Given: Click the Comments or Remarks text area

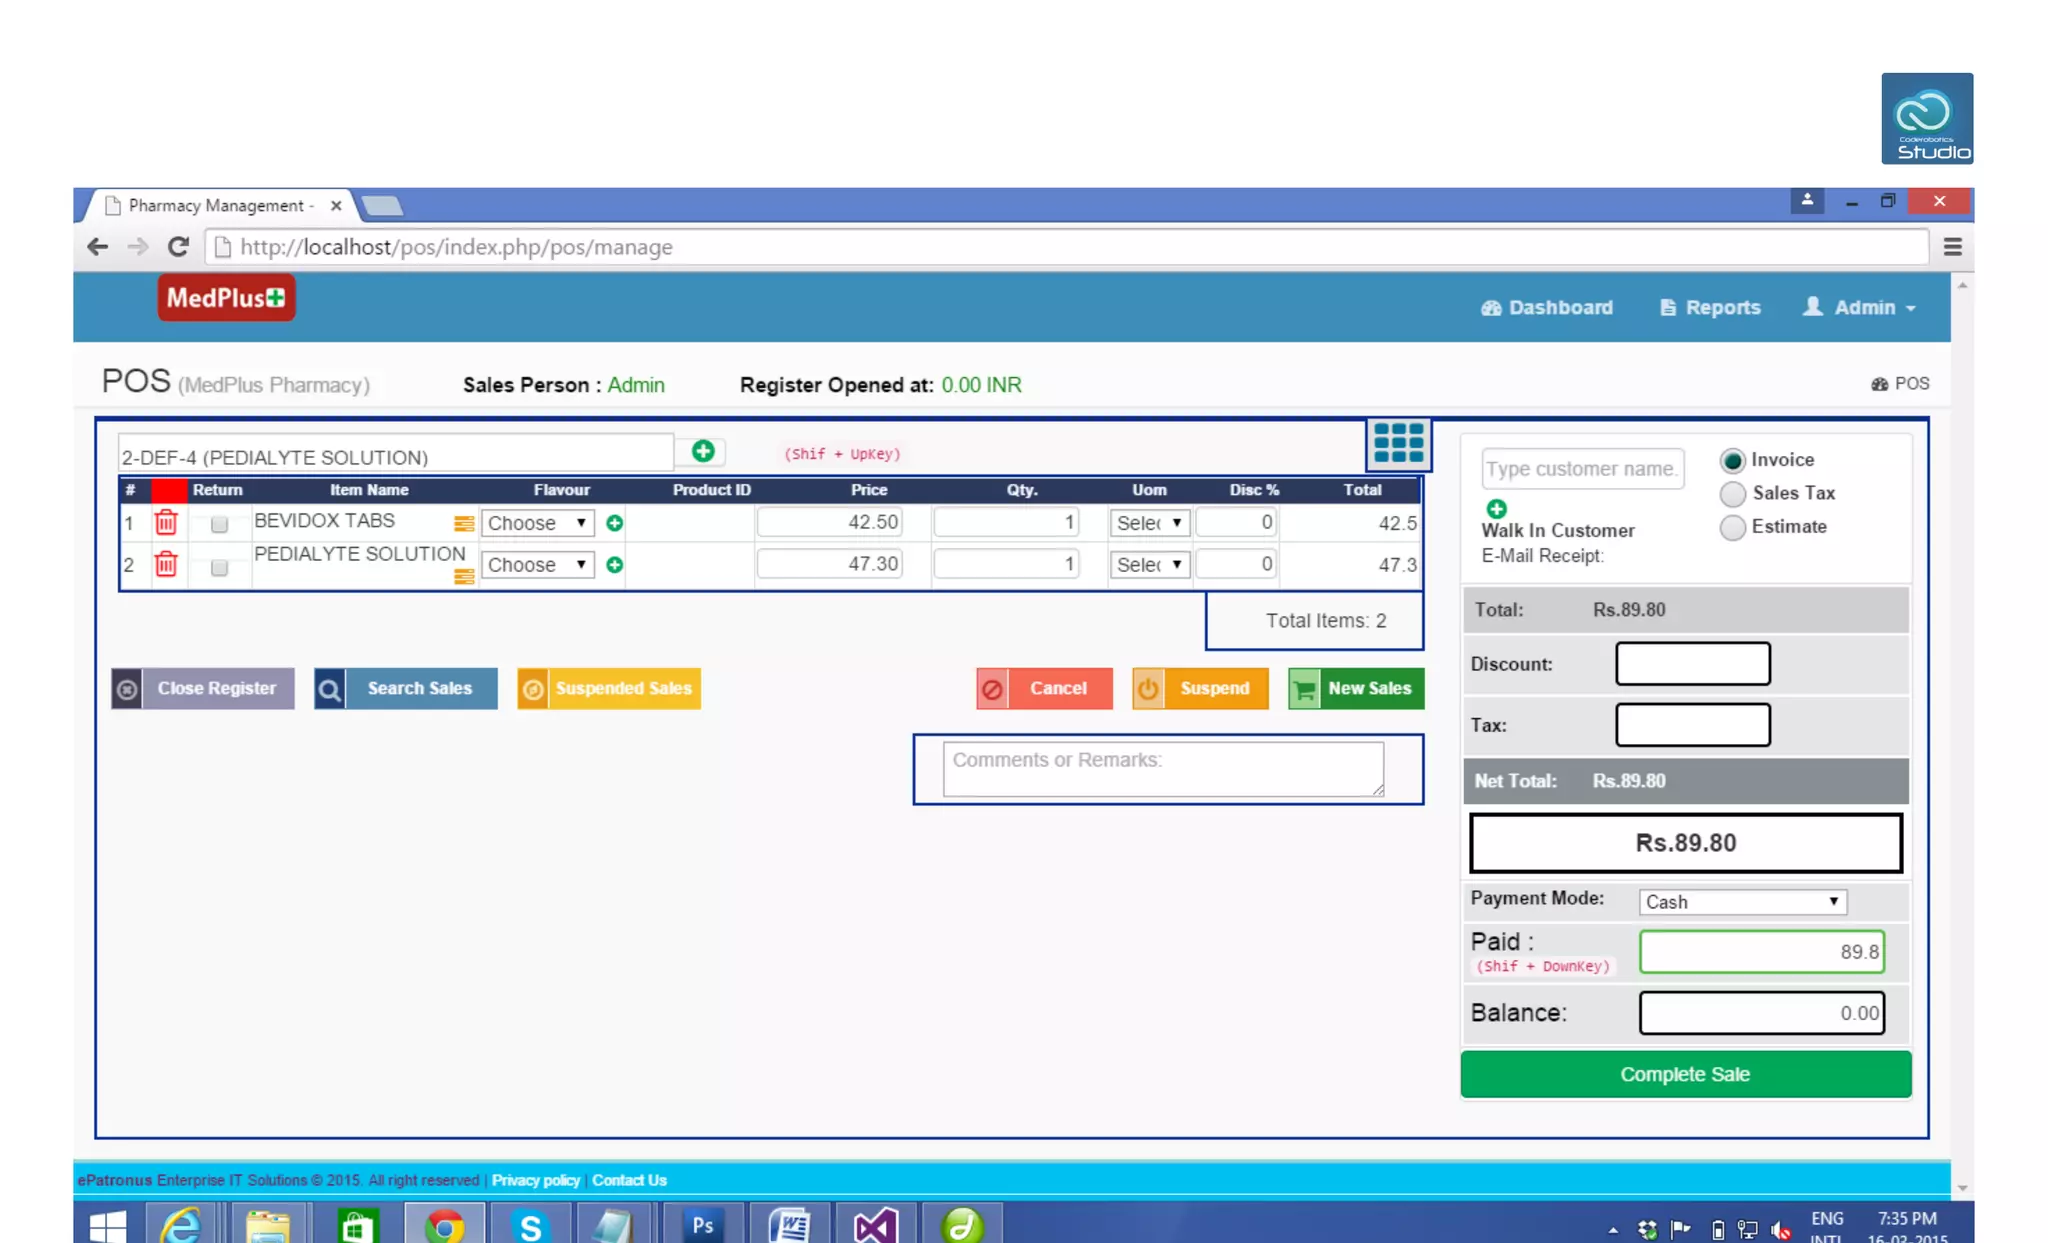Looking at the screenshot, I should click(1162, 768).
